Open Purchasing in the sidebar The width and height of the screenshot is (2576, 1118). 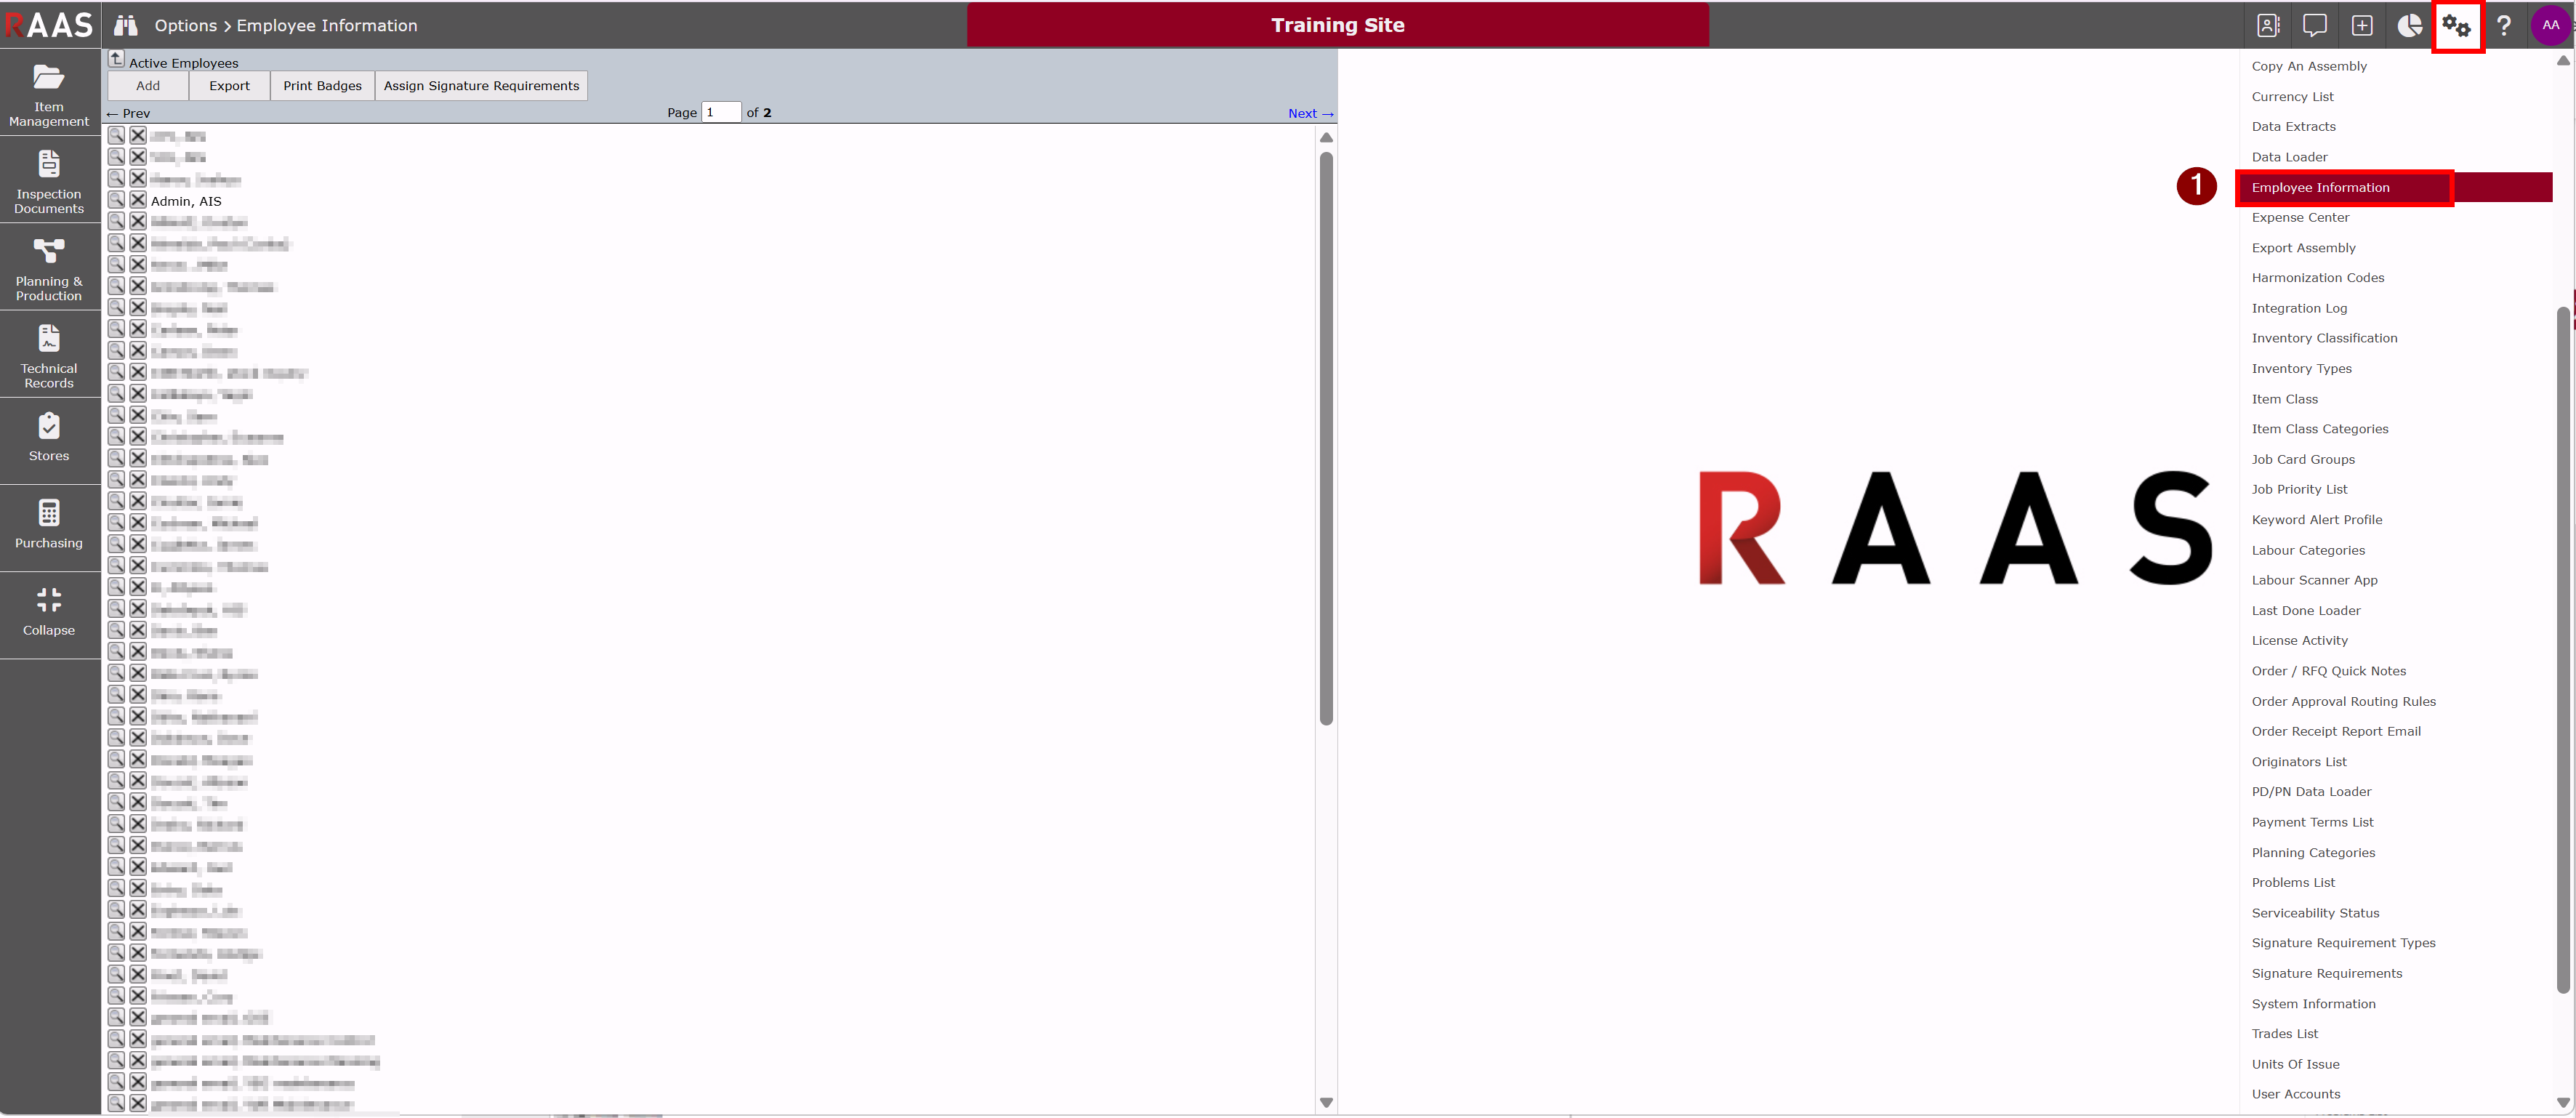[x=49, y=529]
